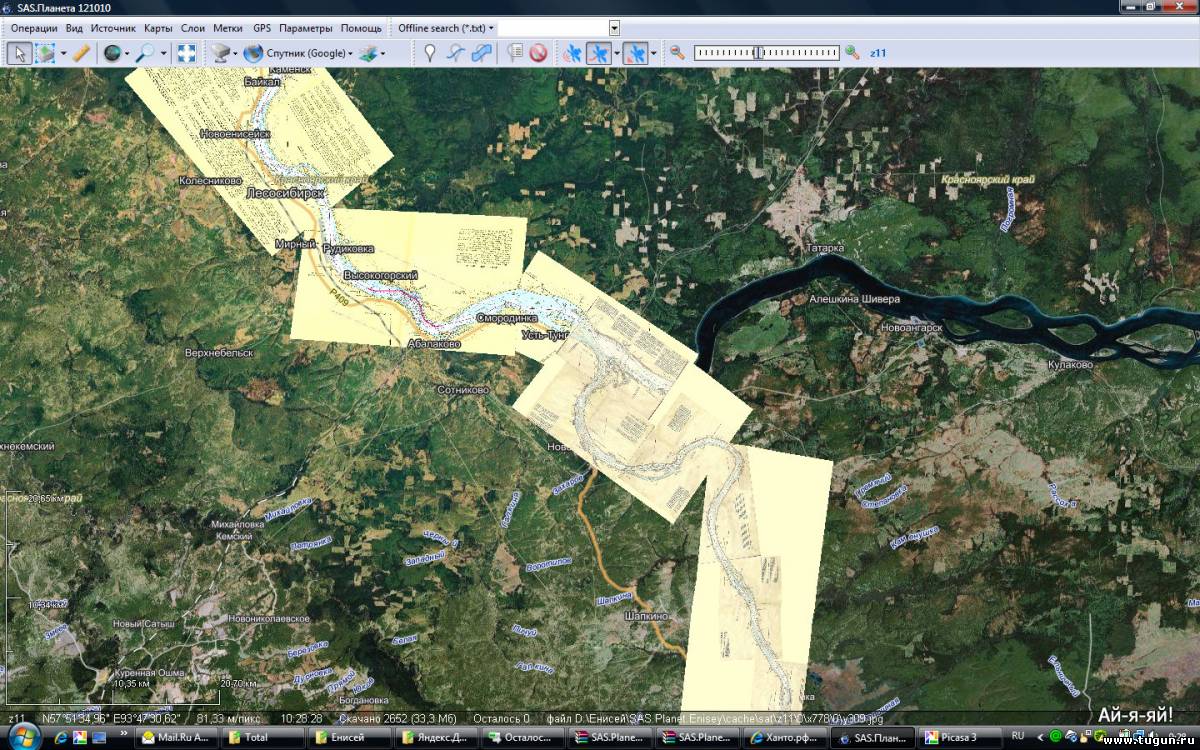Expand the search field history arrow

tap(615, 28)
